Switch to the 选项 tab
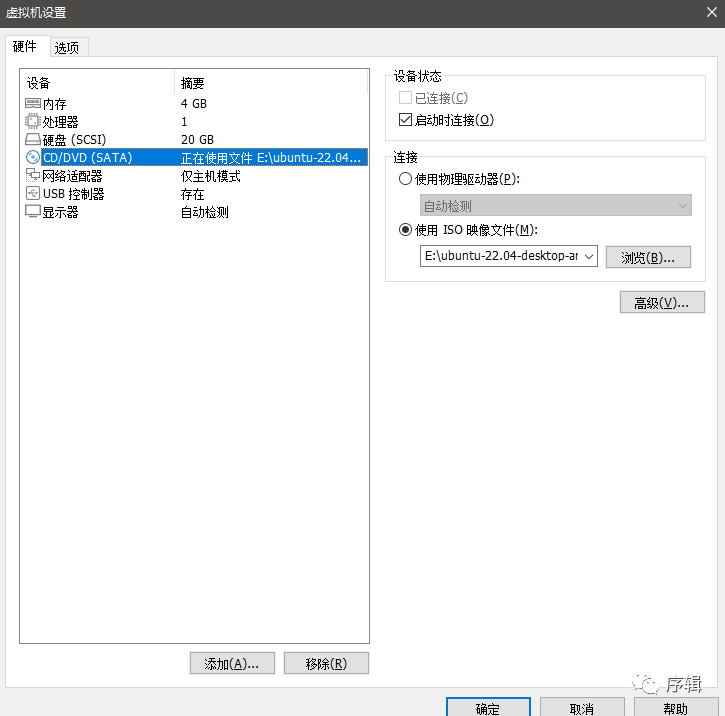This screenshot has height=716, width=725. (x=67, y=48)
